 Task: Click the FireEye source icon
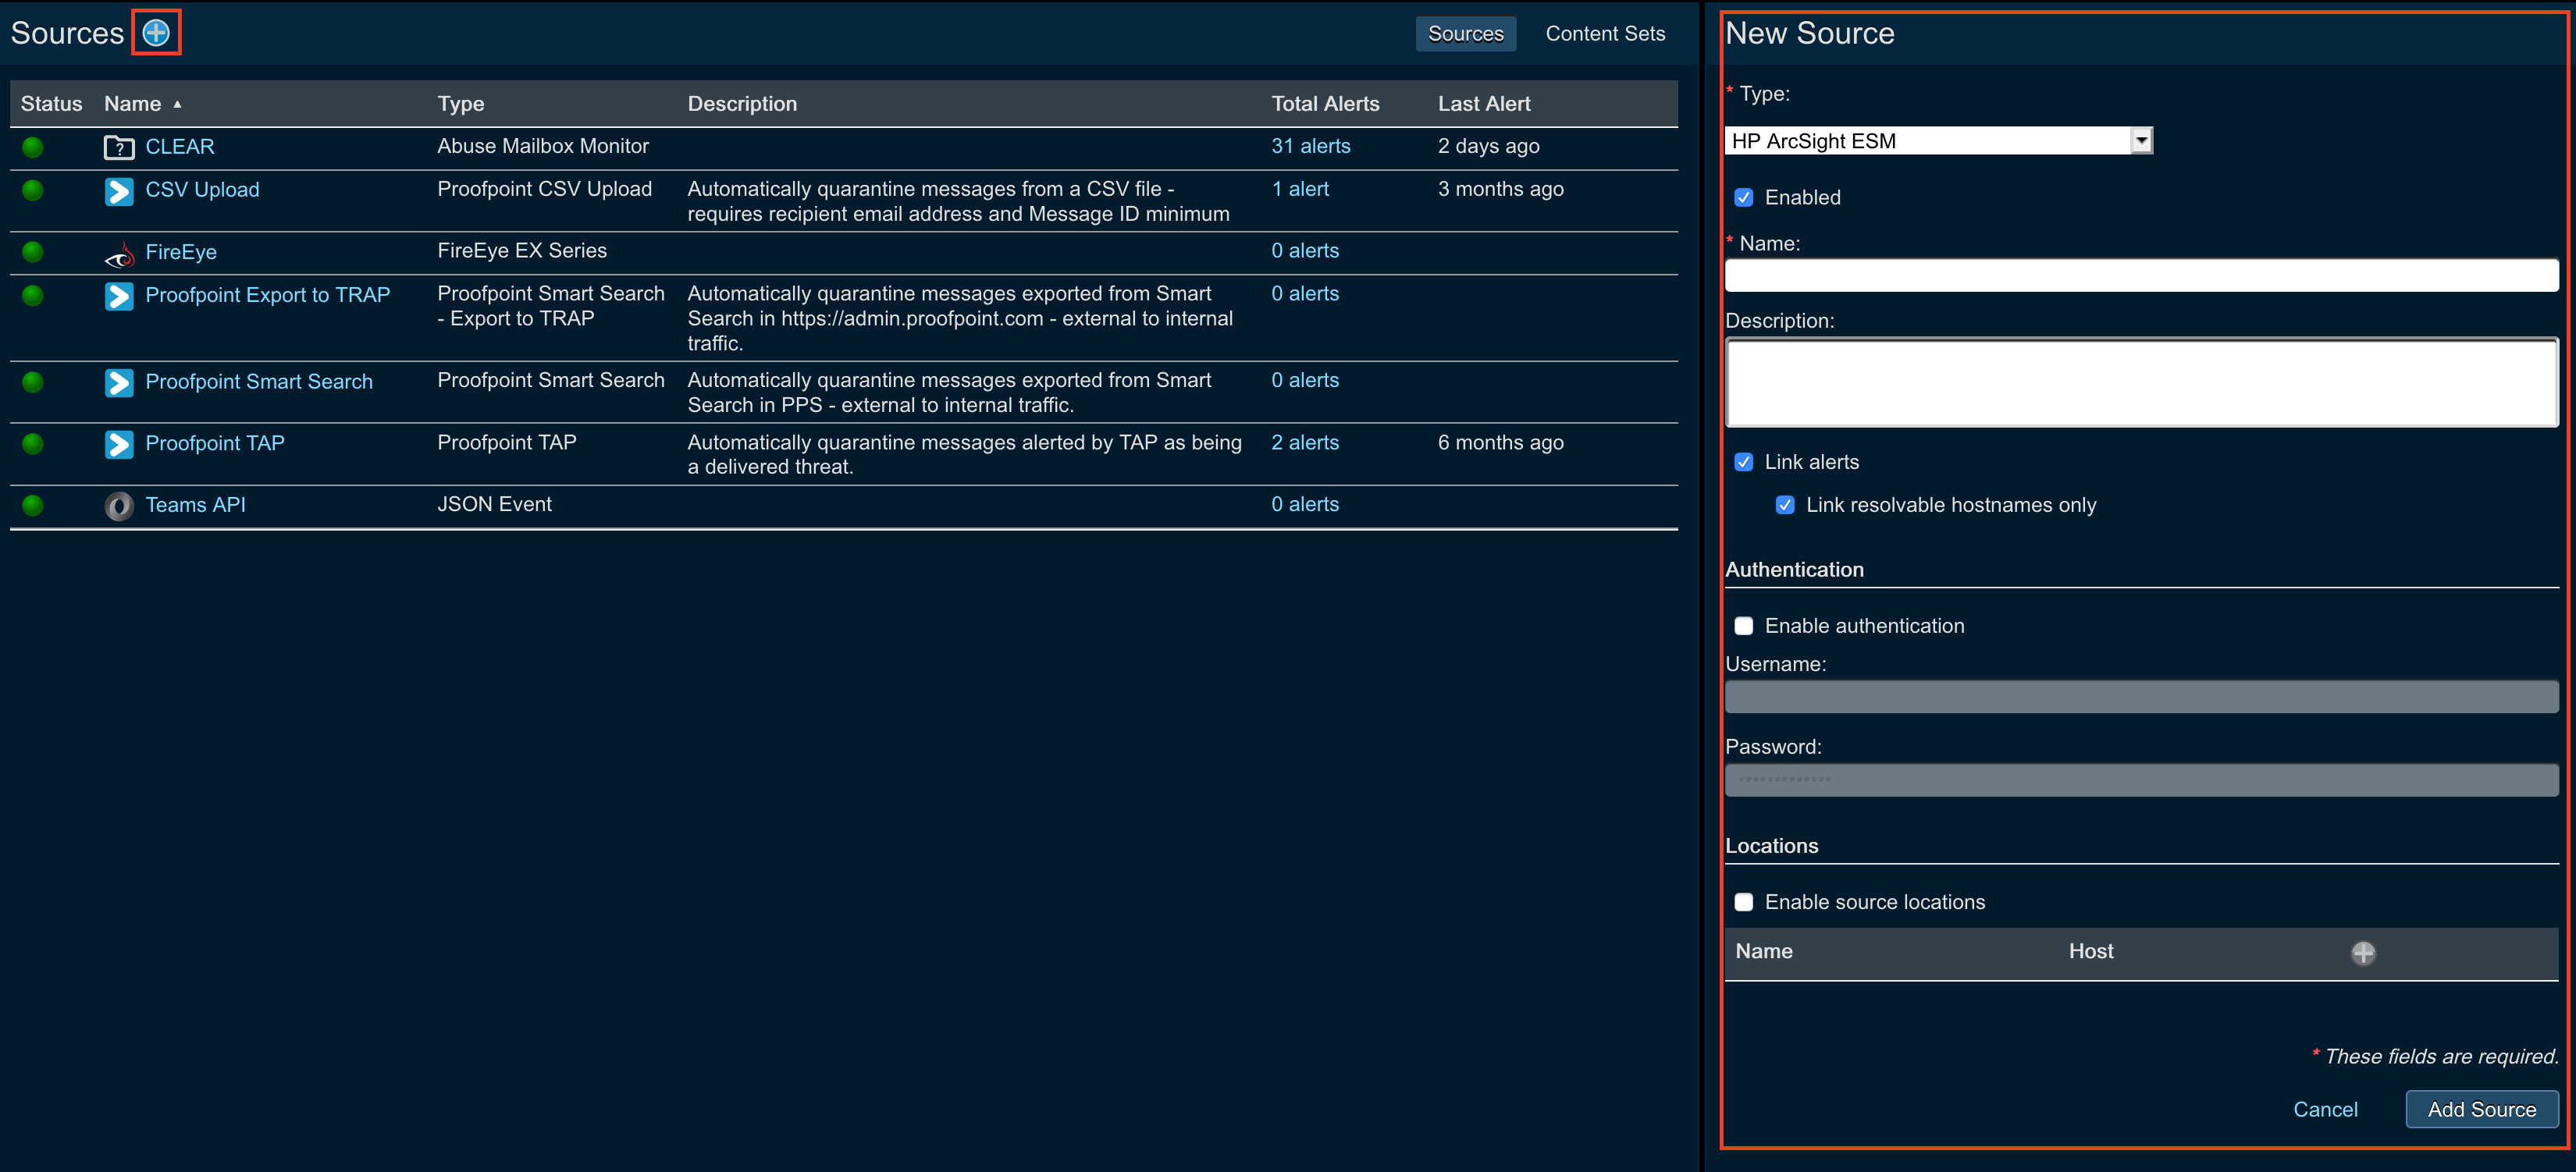pos(119,254)
